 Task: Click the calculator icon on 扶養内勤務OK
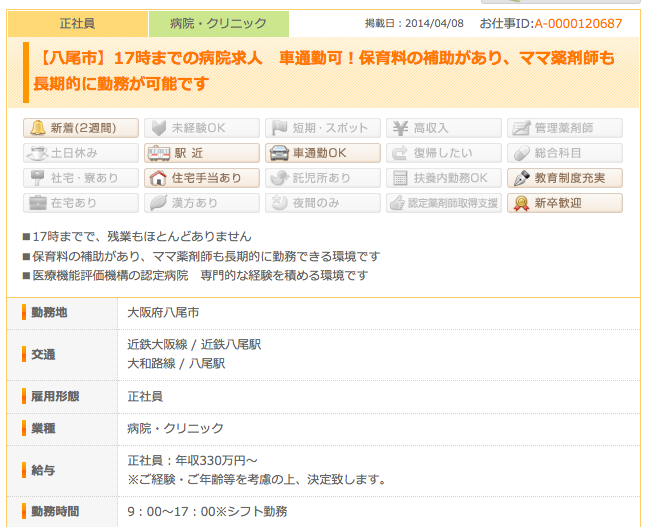pos(400,178)
